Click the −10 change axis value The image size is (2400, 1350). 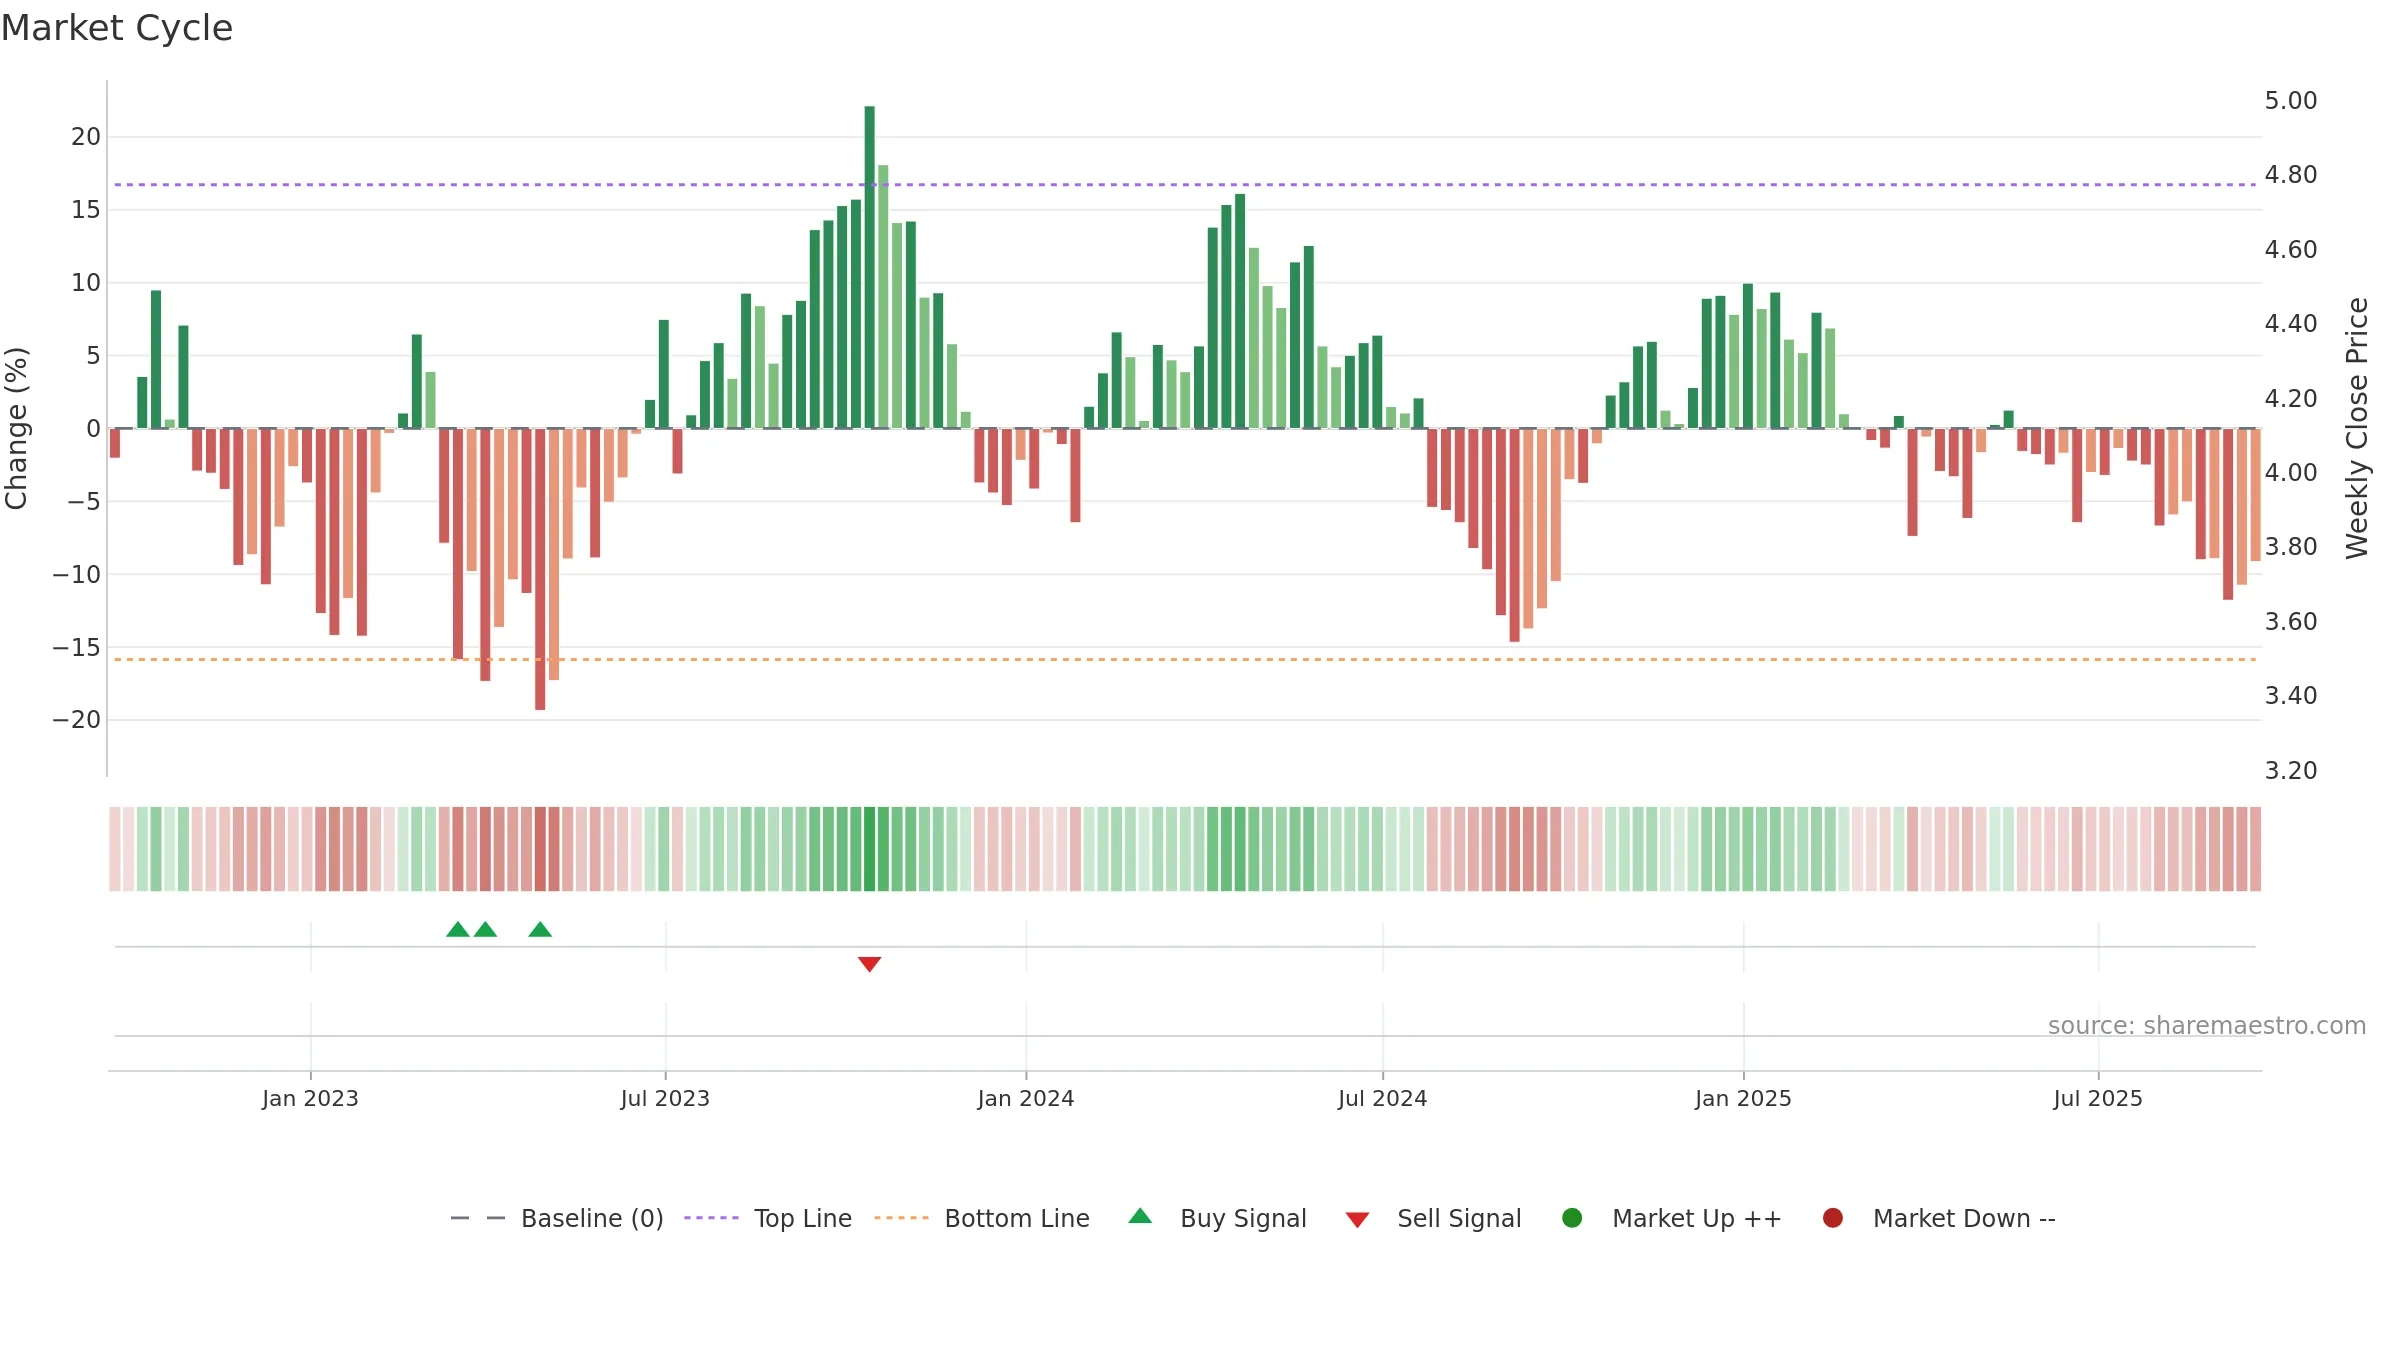(x=77, y=575)
